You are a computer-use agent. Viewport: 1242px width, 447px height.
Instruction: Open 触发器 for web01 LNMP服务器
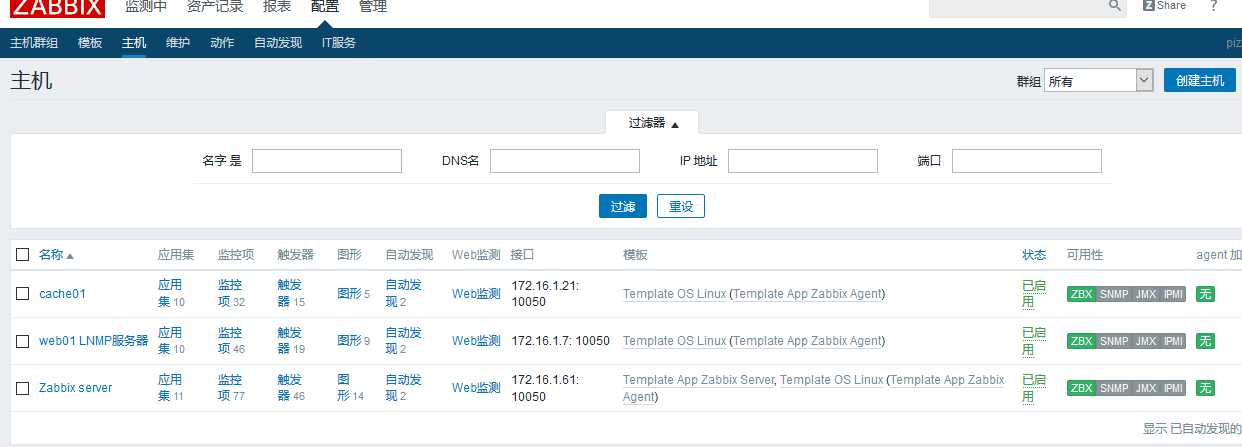click(291, 340)
